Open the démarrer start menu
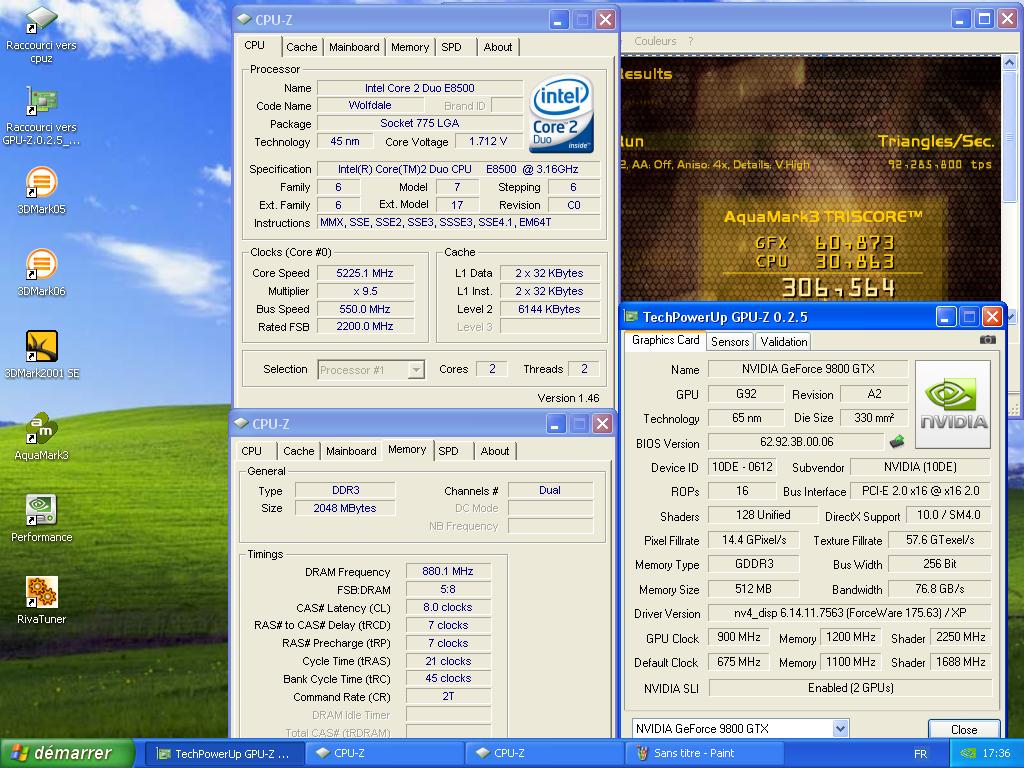Screen dimensions: 1024x768 pyautogui.click(x=67, y=754)
